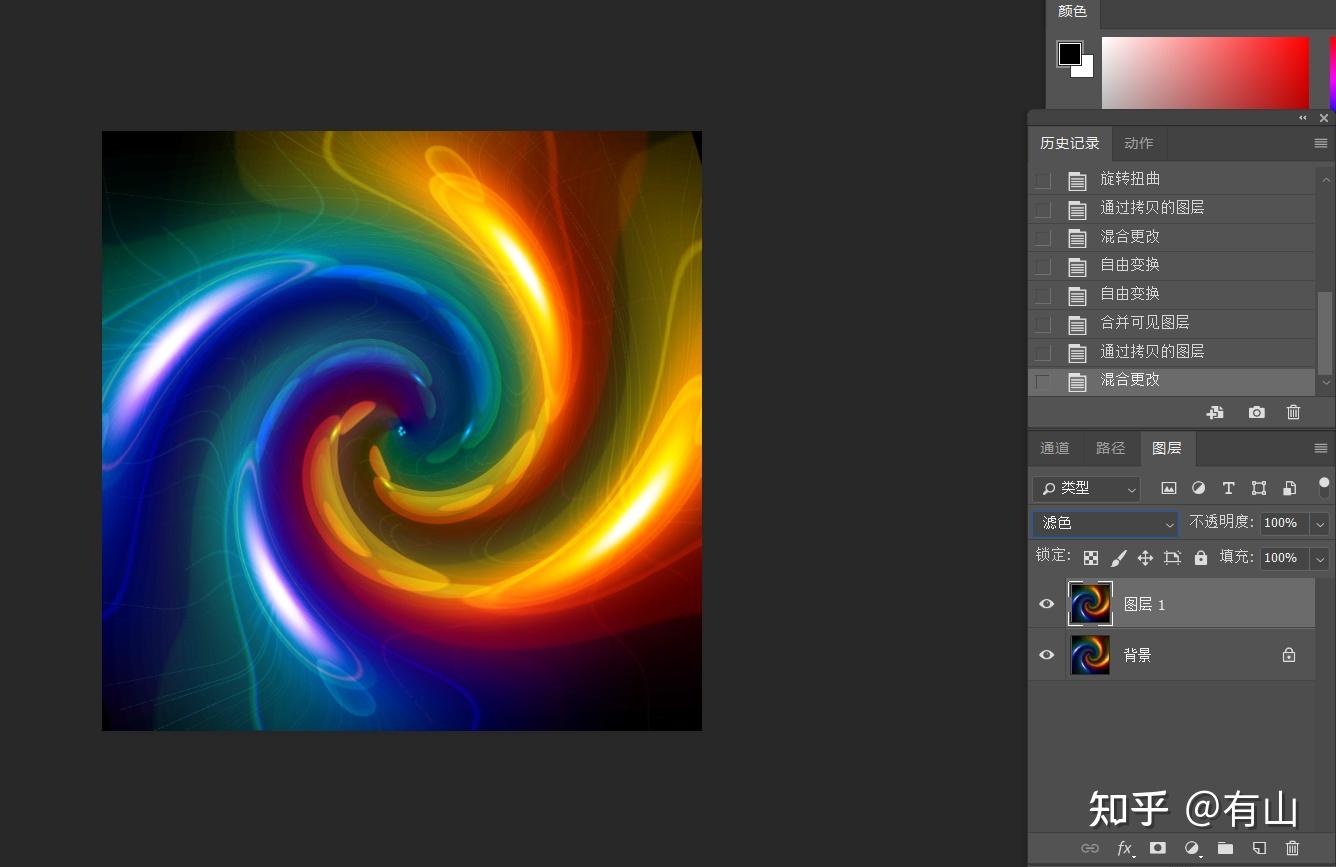
Task: Click the black foreground color swatch
Action: (x=1069, y=53)
